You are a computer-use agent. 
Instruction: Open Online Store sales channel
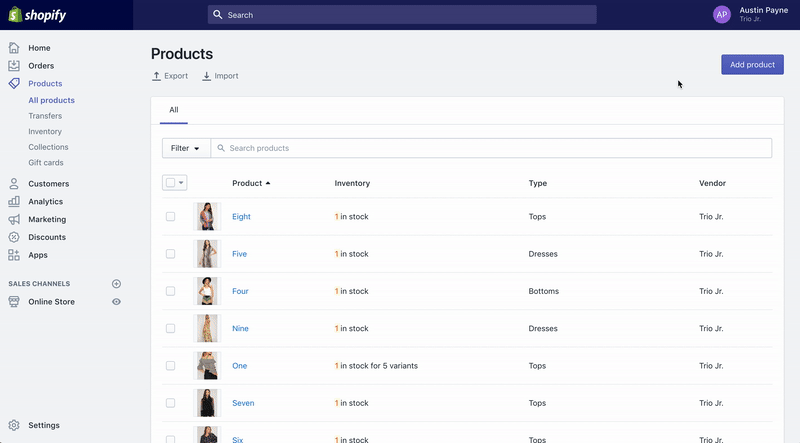52,302
